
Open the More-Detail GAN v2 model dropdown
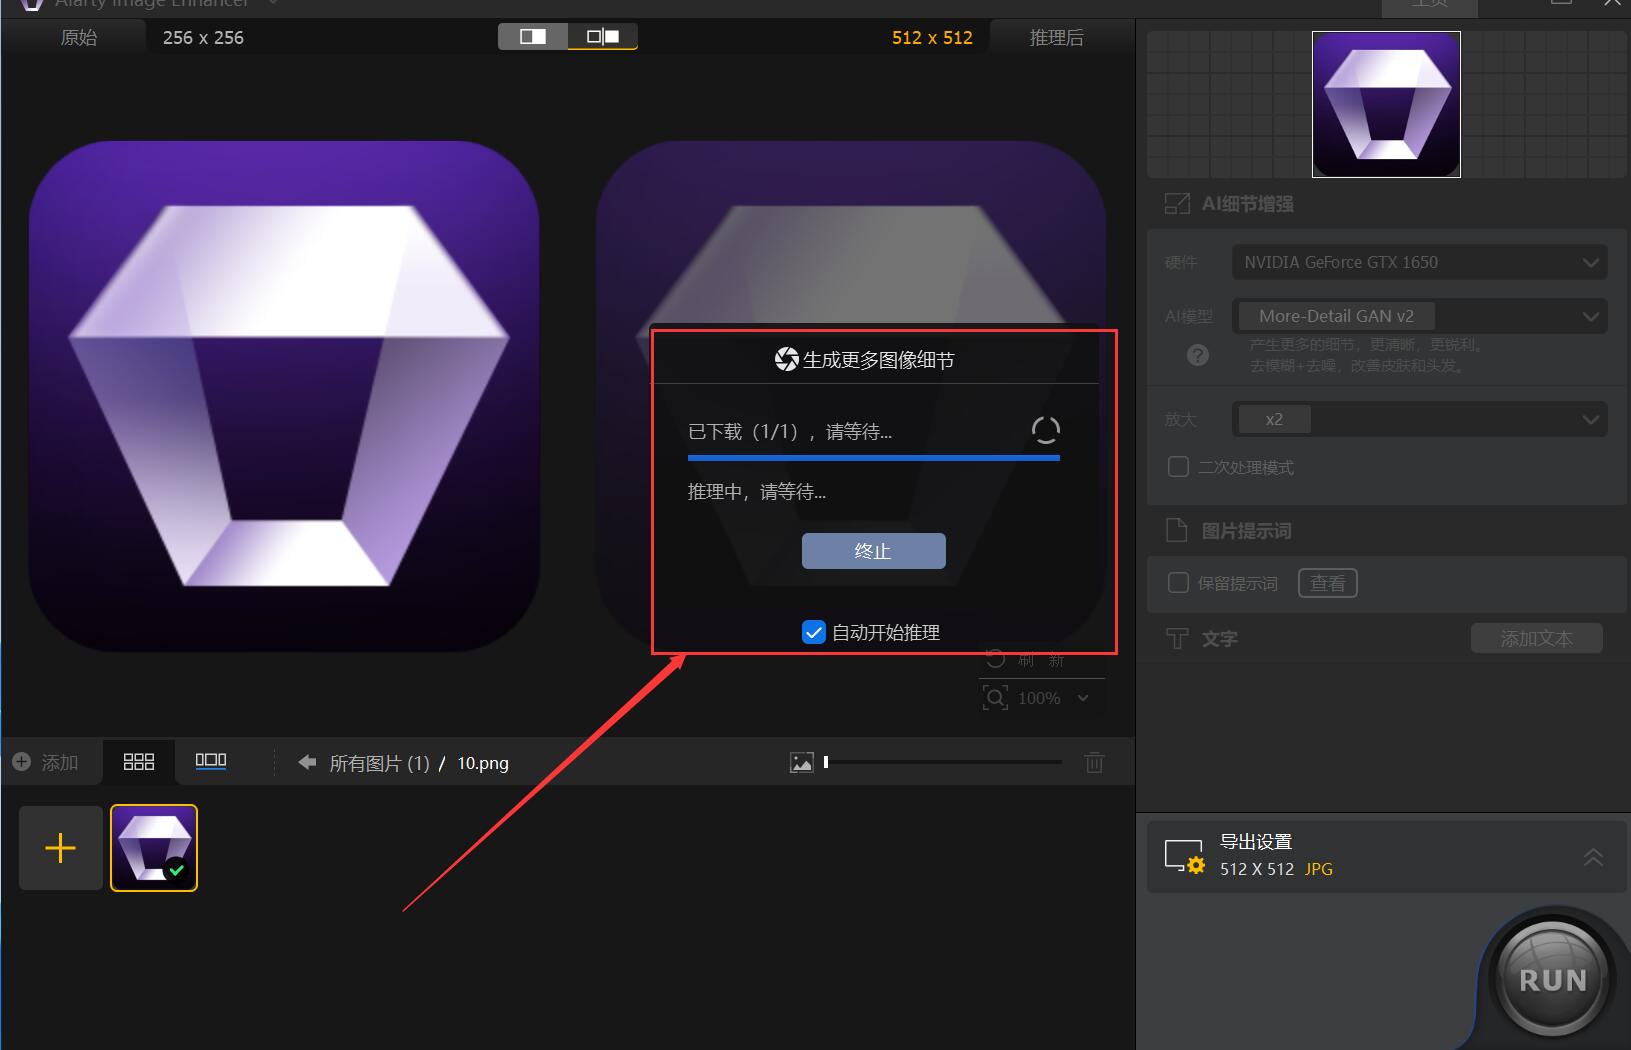(1420, 316)
